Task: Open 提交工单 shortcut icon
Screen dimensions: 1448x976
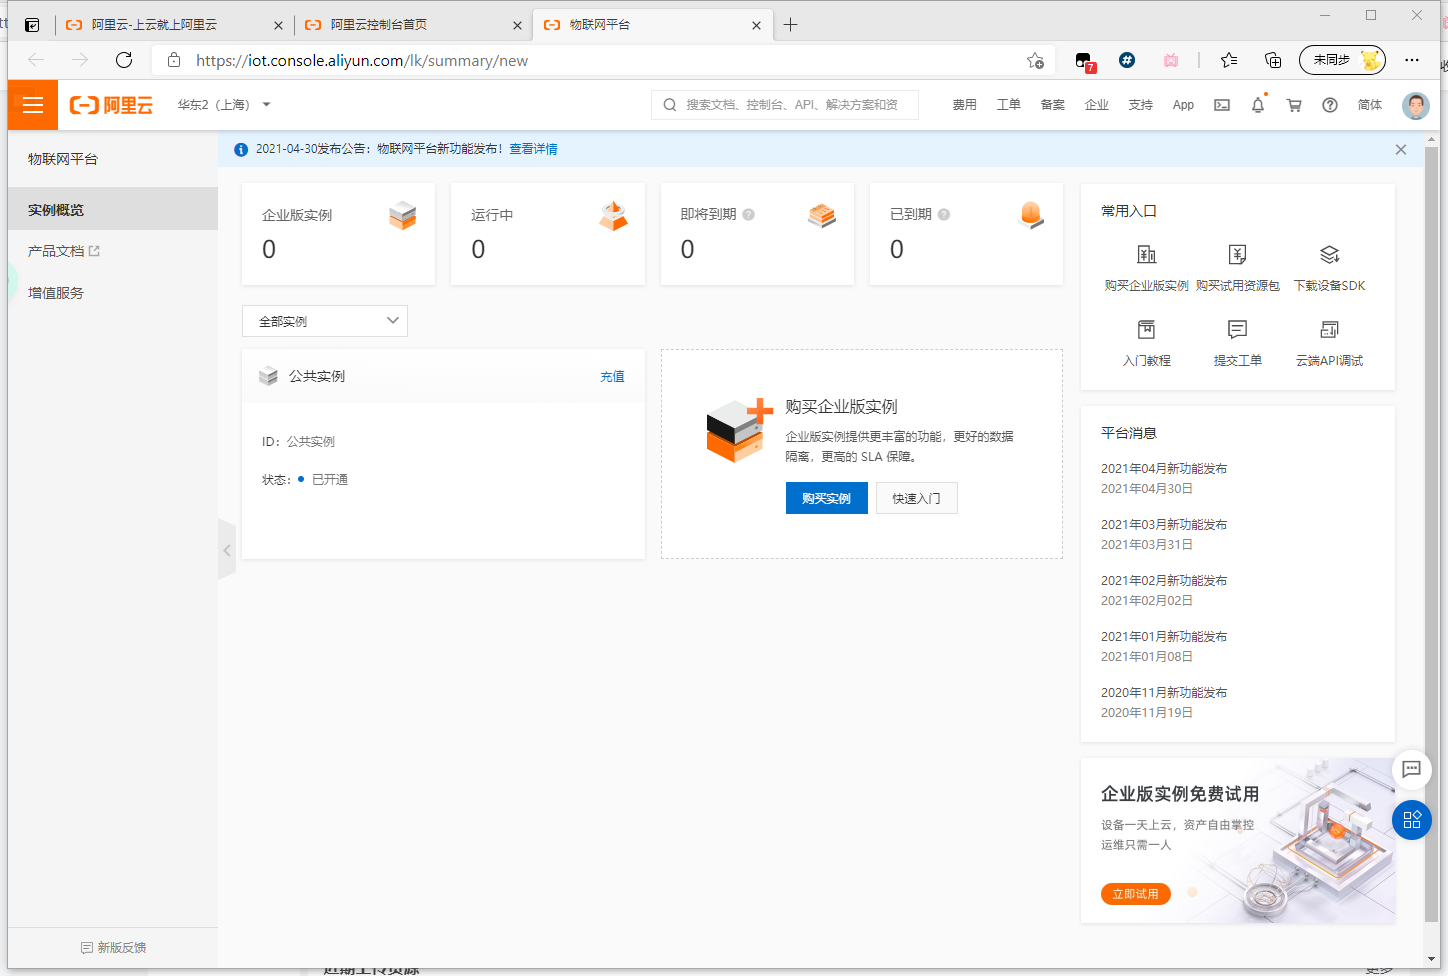Action: pos(1238,329)
